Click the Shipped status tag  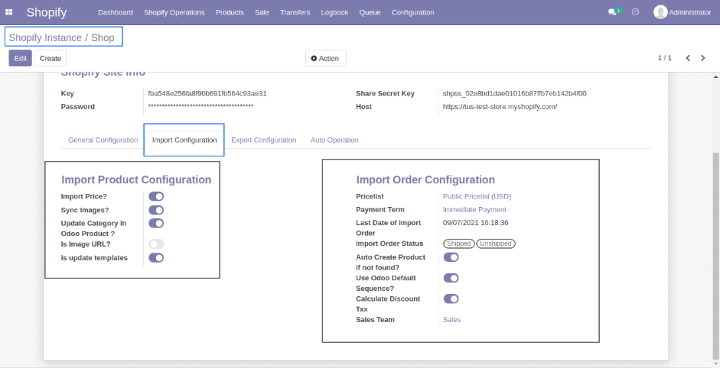tap(459, 243)
